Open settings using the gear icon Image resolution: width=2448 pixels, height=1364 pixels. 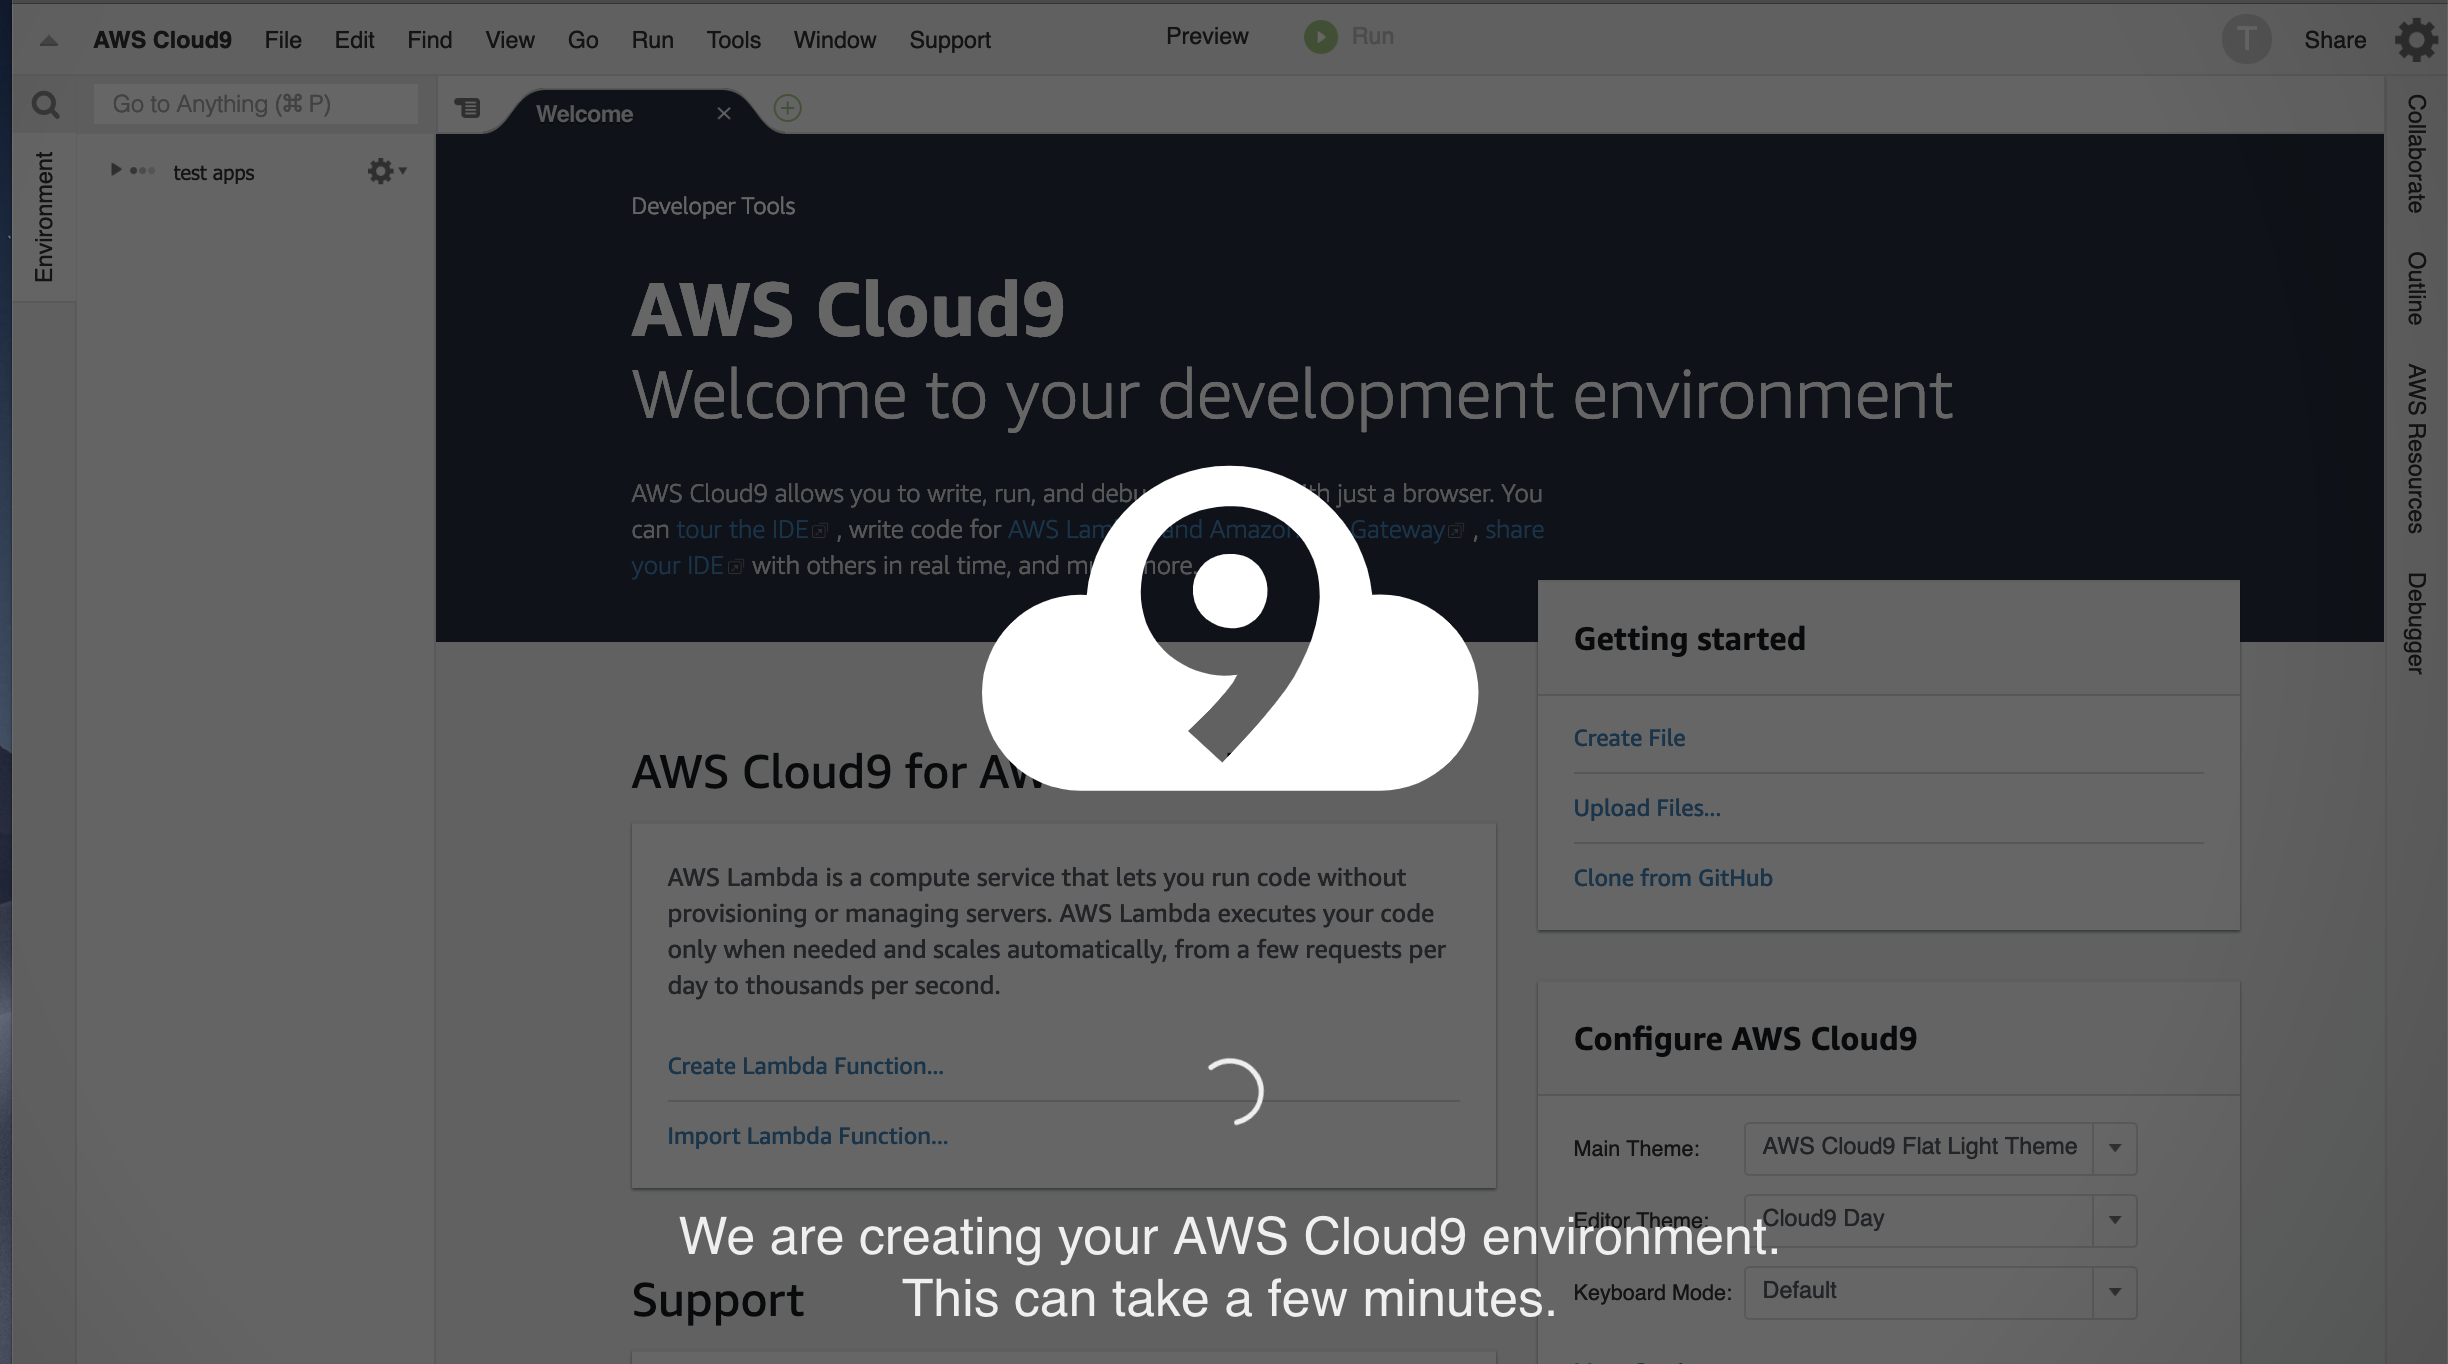(x=2417, y=39)
